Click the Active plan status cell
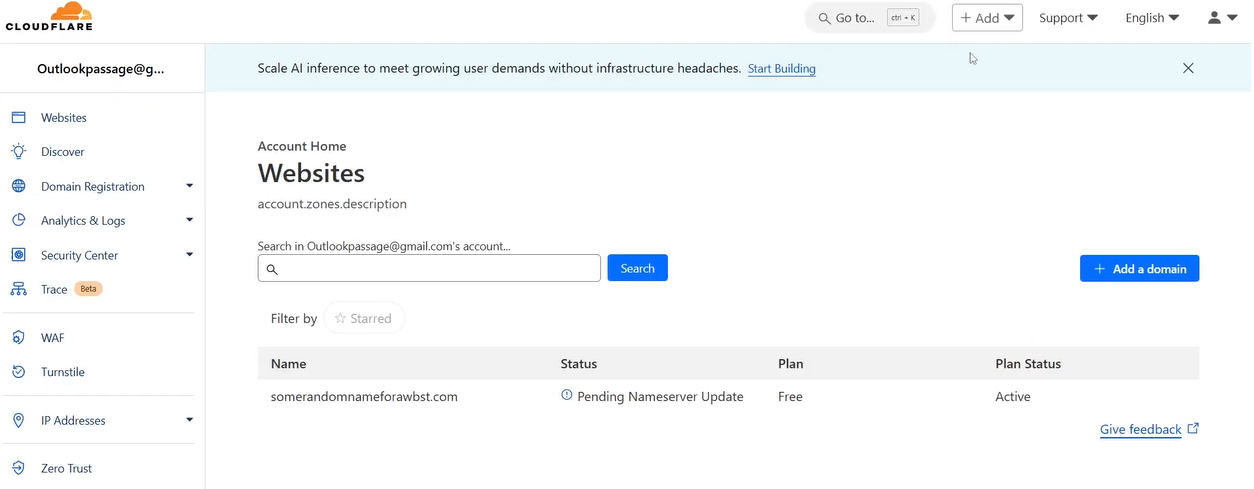The image size is (1254, 489). [x=1013, y=397]
